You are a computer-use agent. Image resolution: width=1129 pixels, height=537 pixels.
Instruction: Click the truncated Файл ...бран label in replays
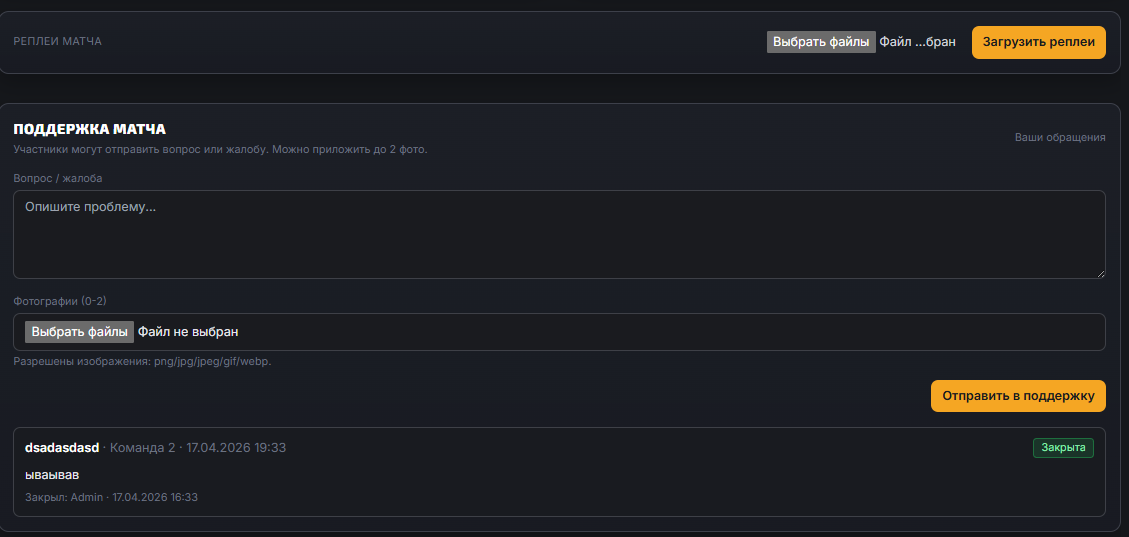[917, 42]
